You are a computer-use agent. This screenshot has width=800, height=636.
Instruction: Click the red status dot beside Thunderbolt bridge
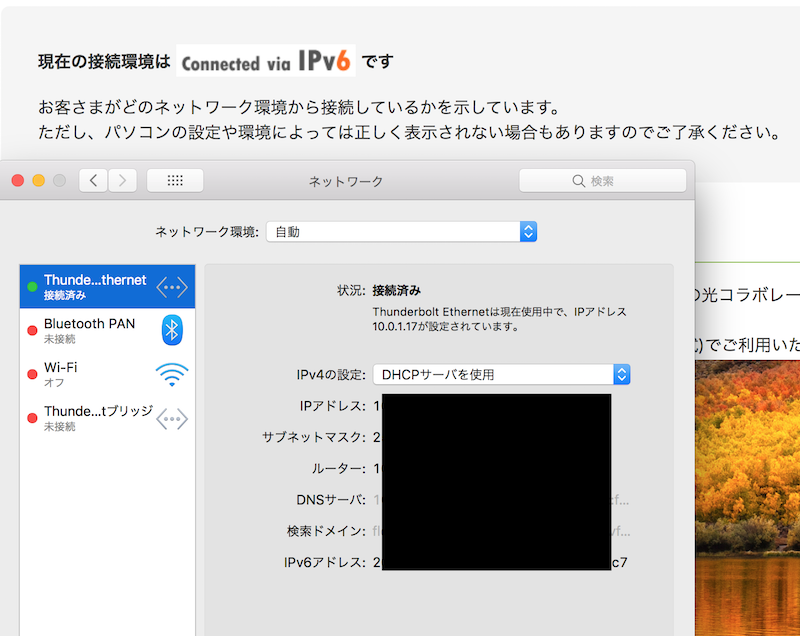(32, 418)
